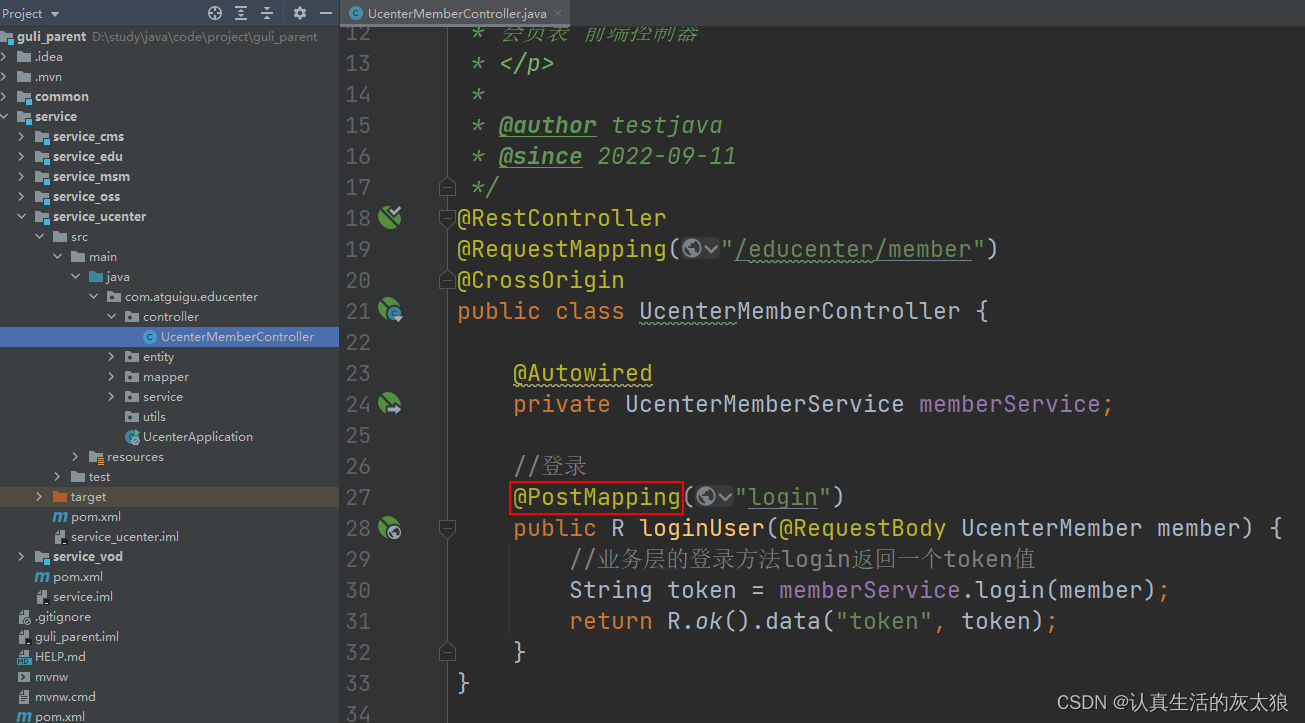
Task: Expand the service_vod module arrow
Action: click(x=22, y=557)
